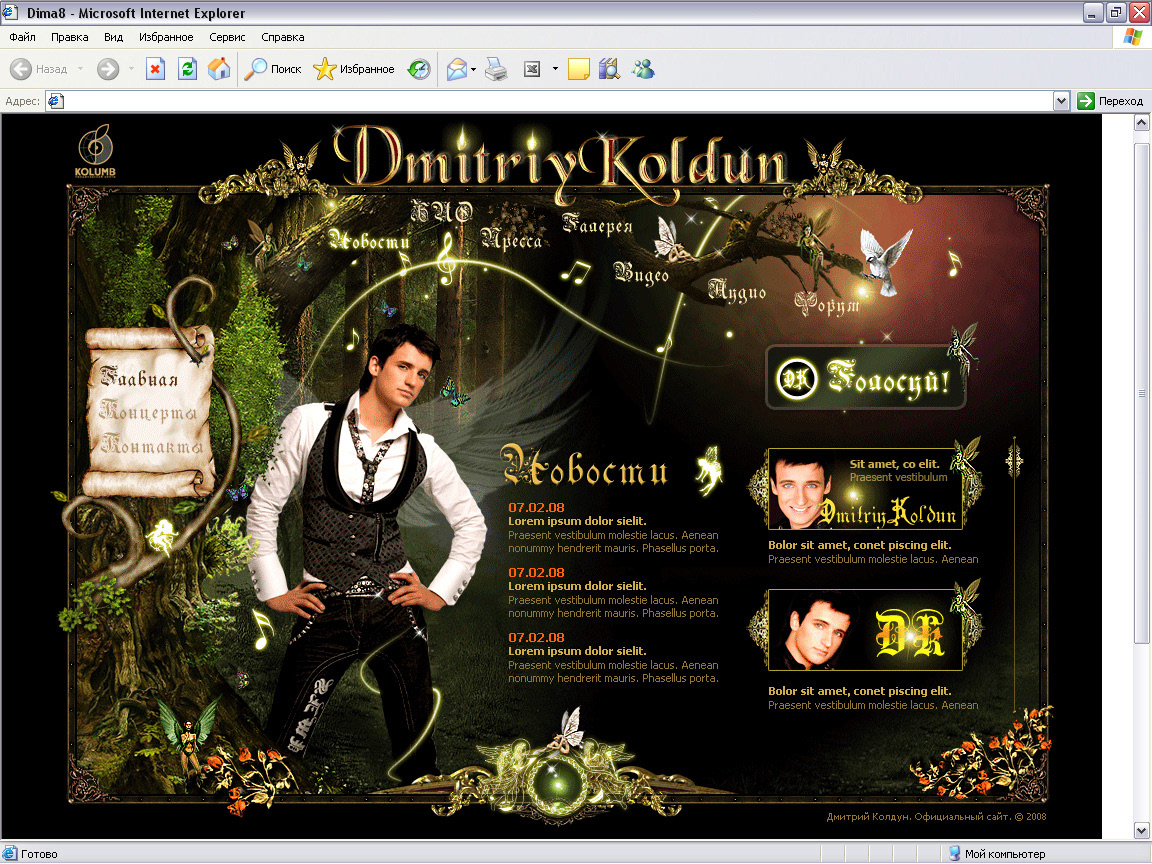This screenshot has width=1152, height=864.
Task: Expand the Mail button dropdown arrow
Action: tap(473, 69)
